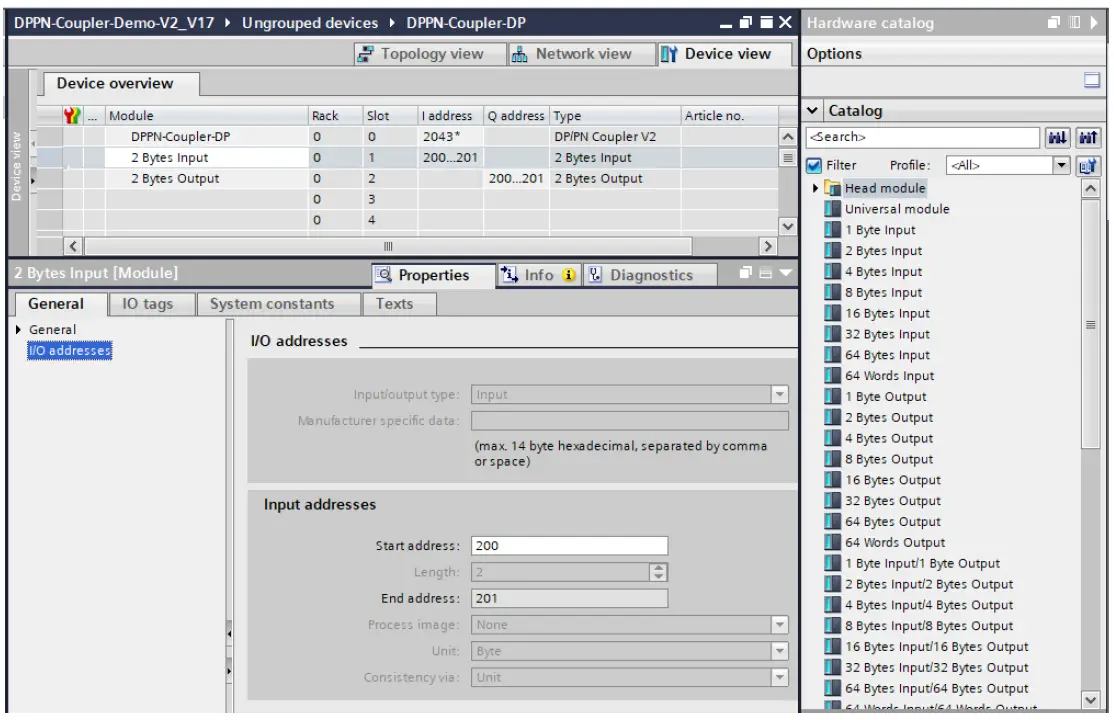Select 16 Bytes Output module in catalog

point(892,480)
